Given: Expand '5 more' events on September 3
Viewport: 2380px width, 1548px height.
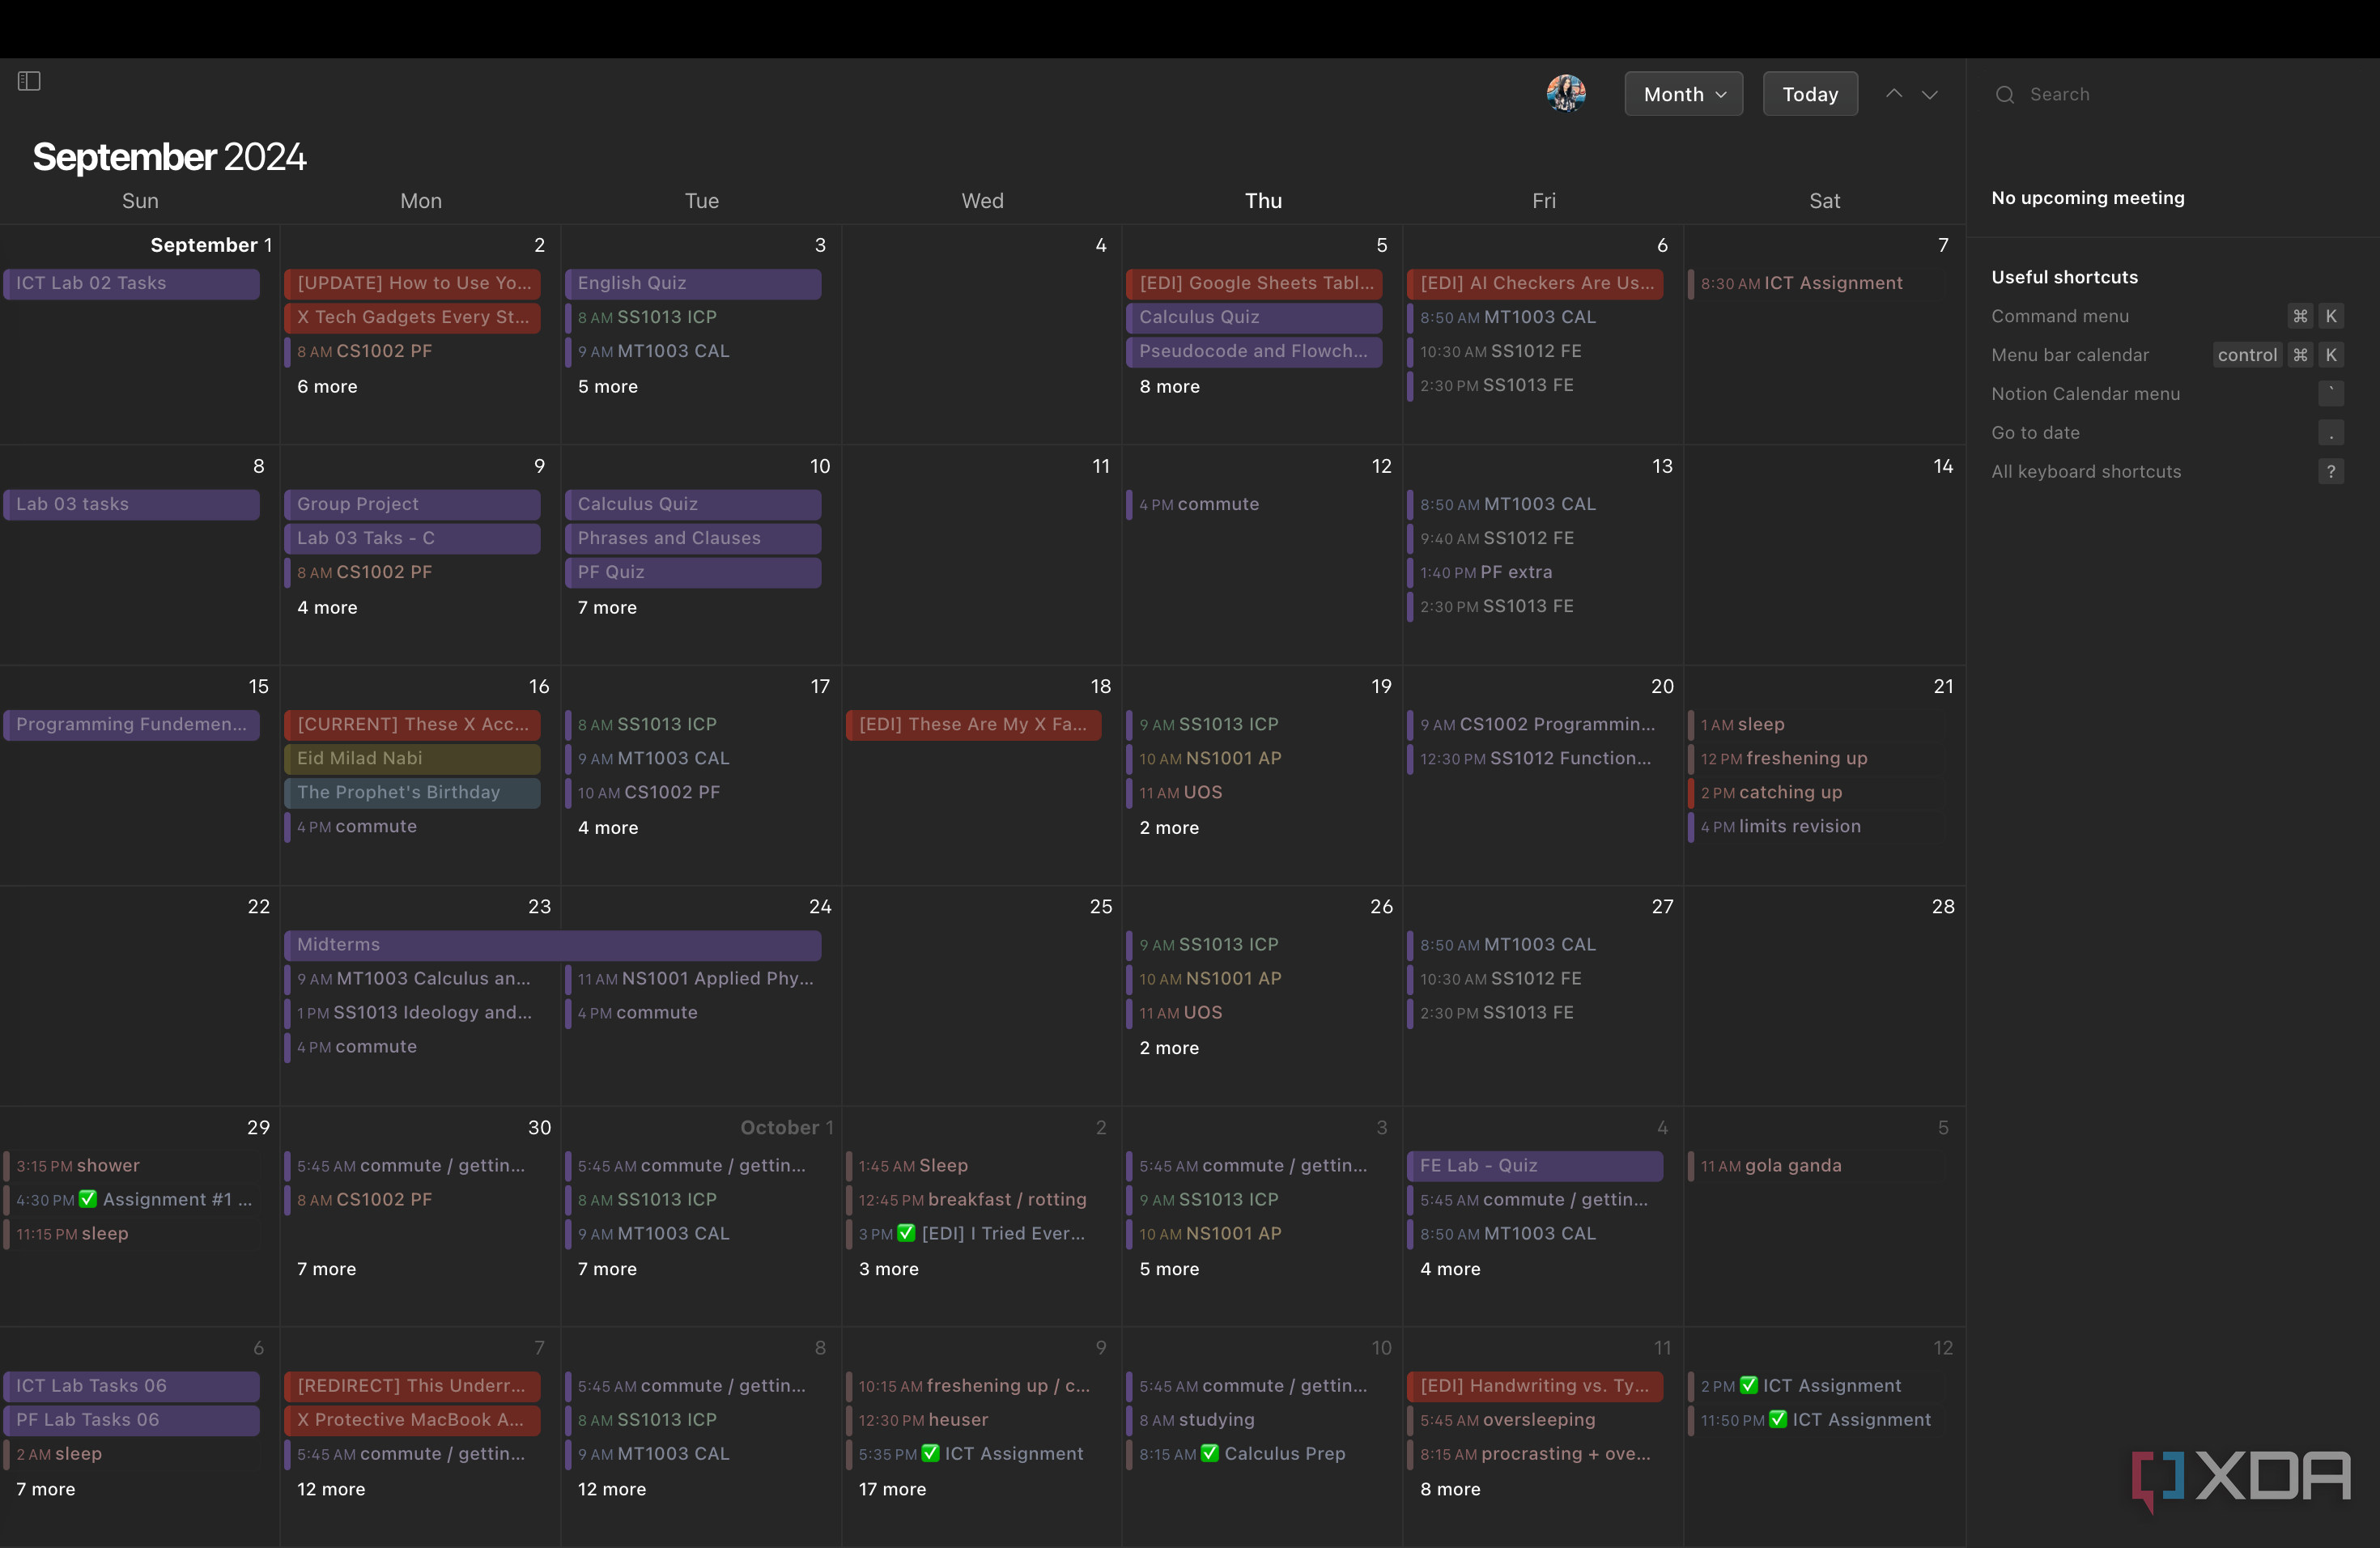Looking at the screenshot, I should coord(607,386).
